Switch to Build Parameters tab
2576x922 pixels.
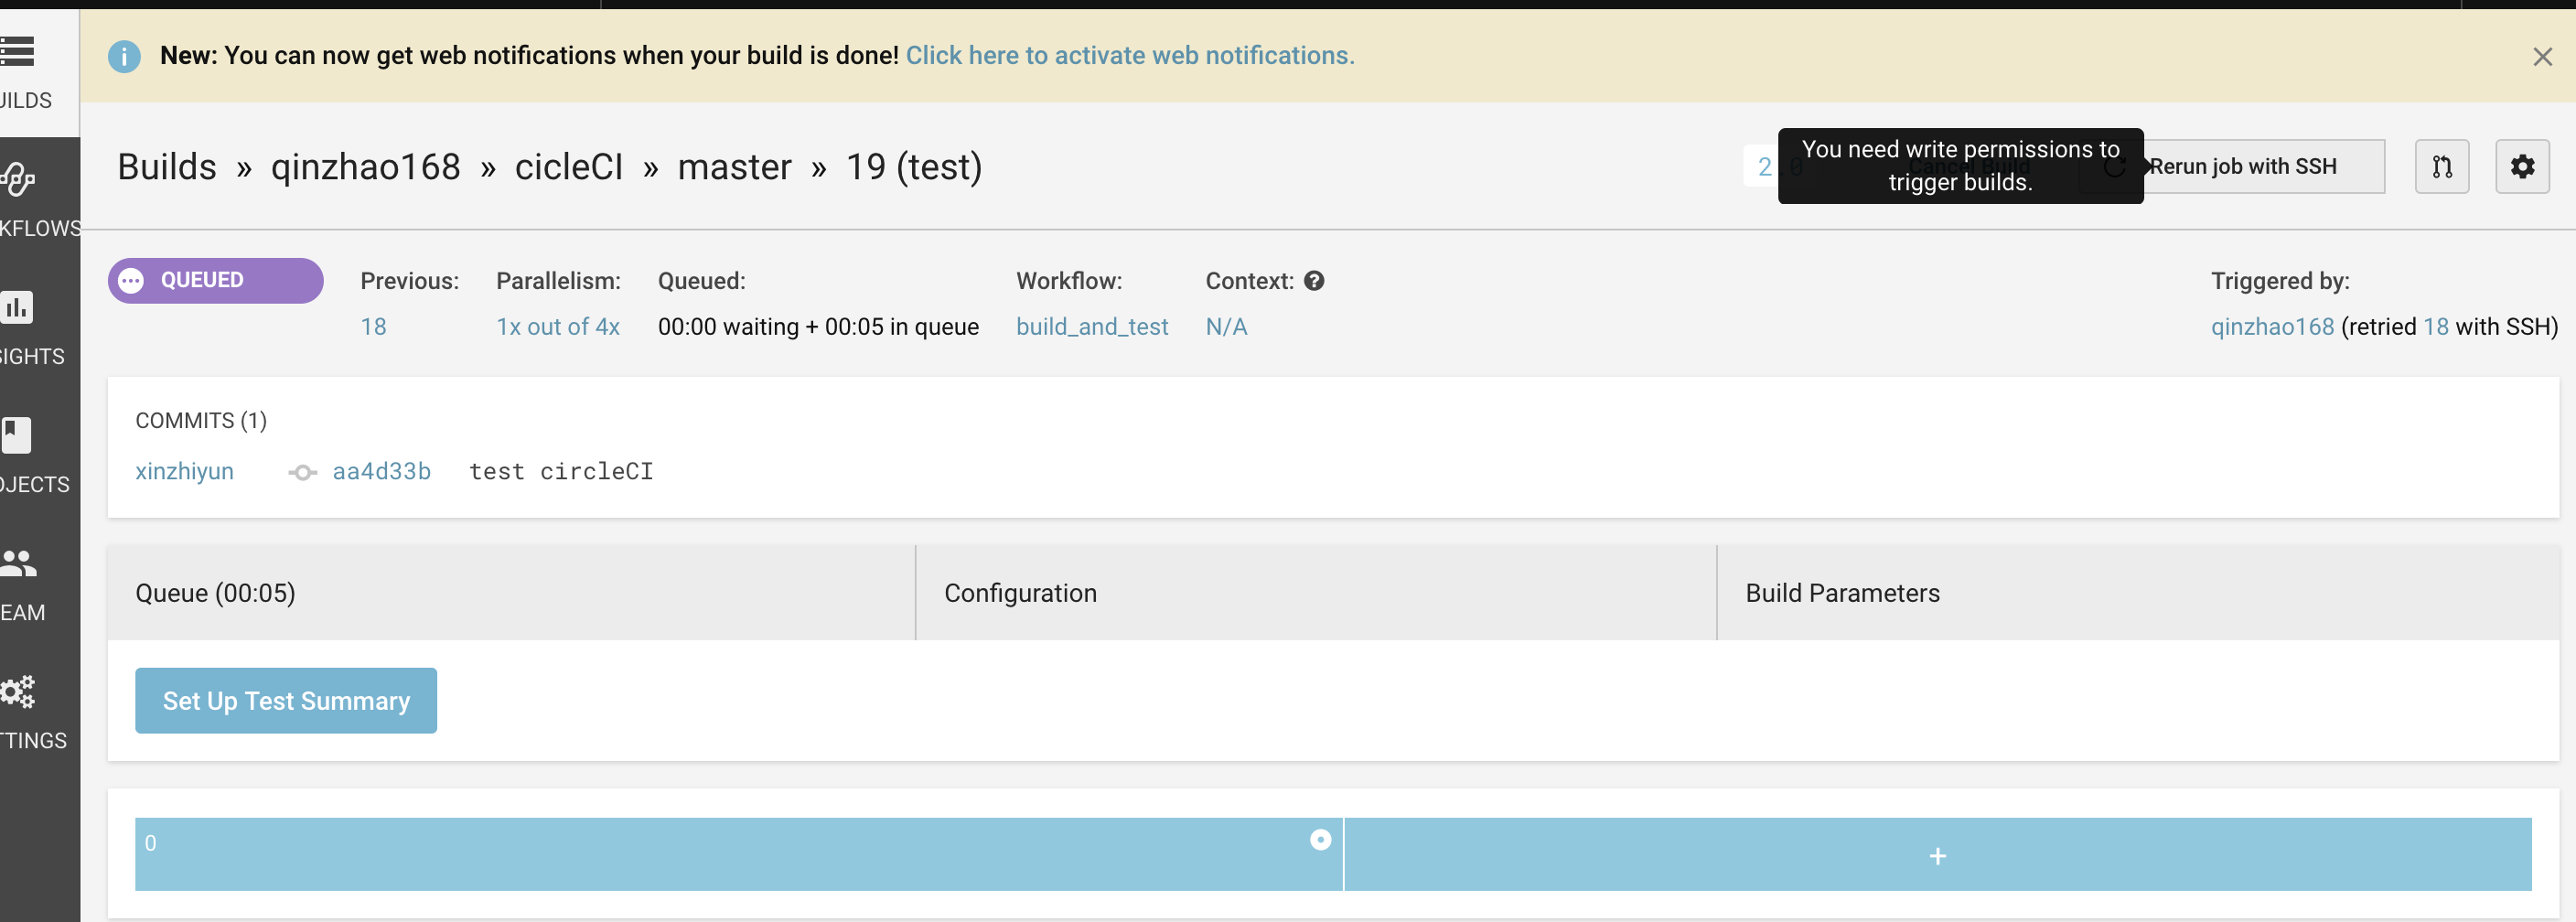coord(2138,592)
